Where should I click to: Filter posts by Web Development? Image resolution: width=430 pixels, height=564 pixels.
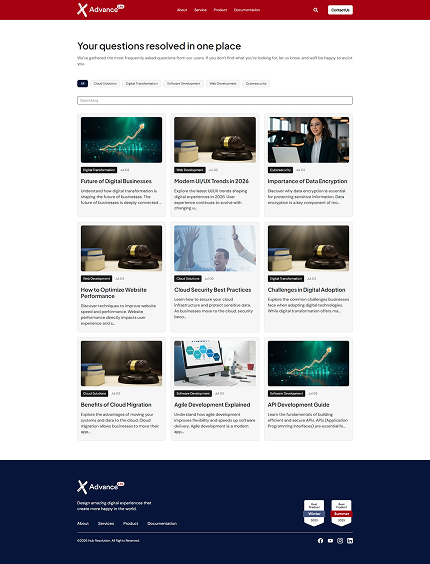223,83
